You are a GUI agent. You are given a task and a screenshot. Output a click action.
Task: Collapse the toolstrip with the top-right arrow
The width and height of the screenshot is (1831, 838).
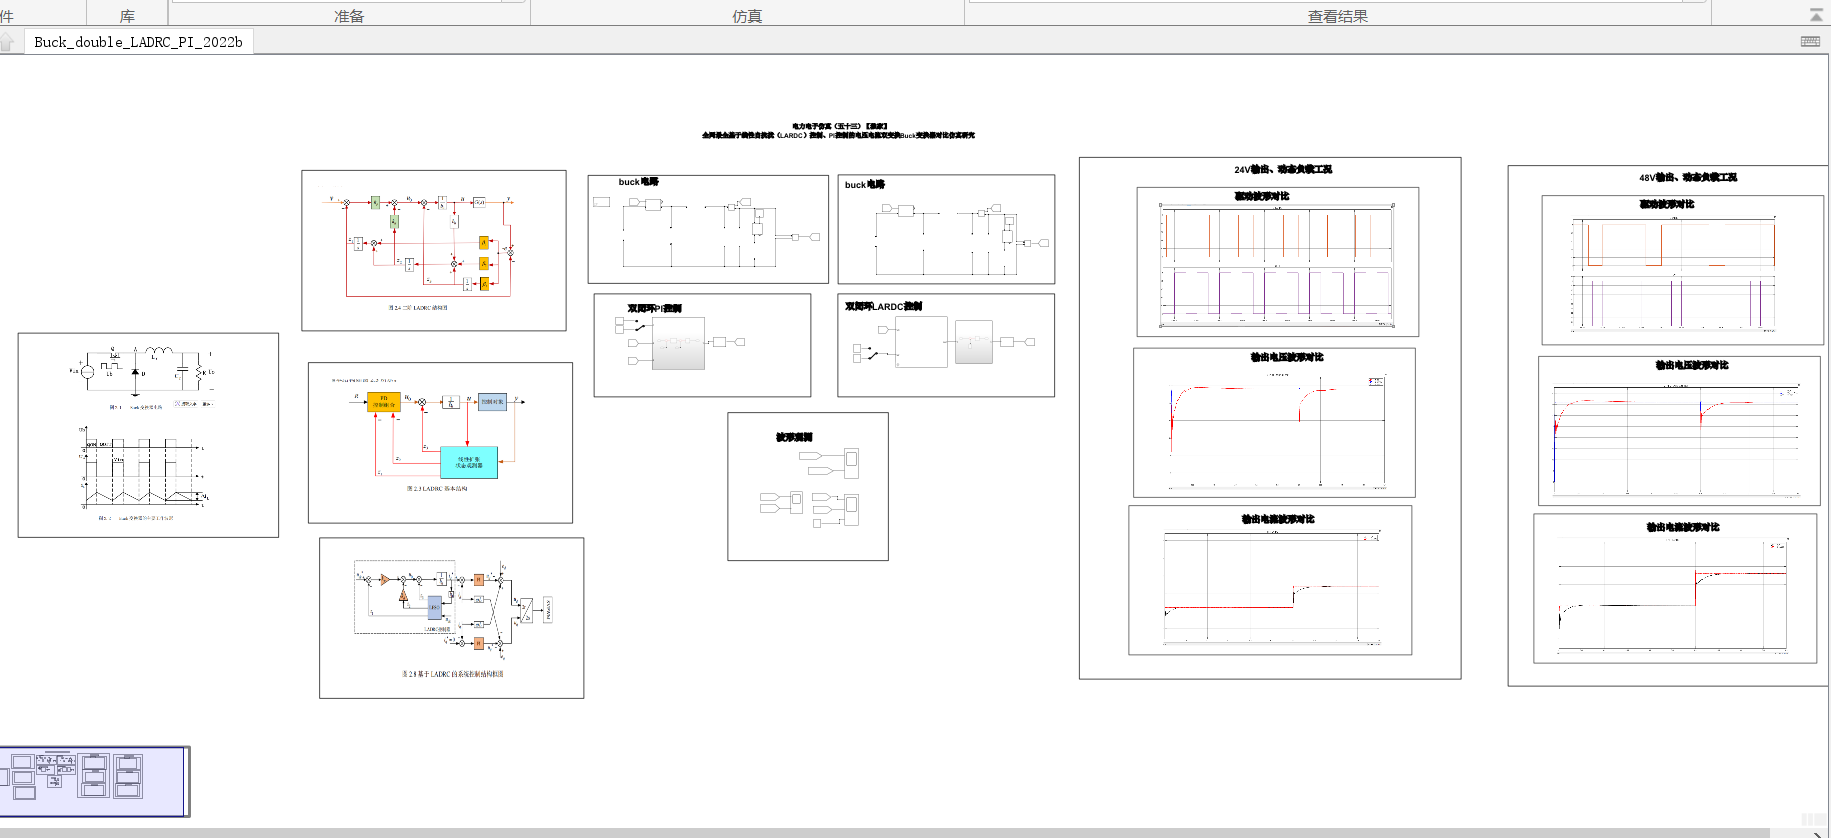point(1816,15)
